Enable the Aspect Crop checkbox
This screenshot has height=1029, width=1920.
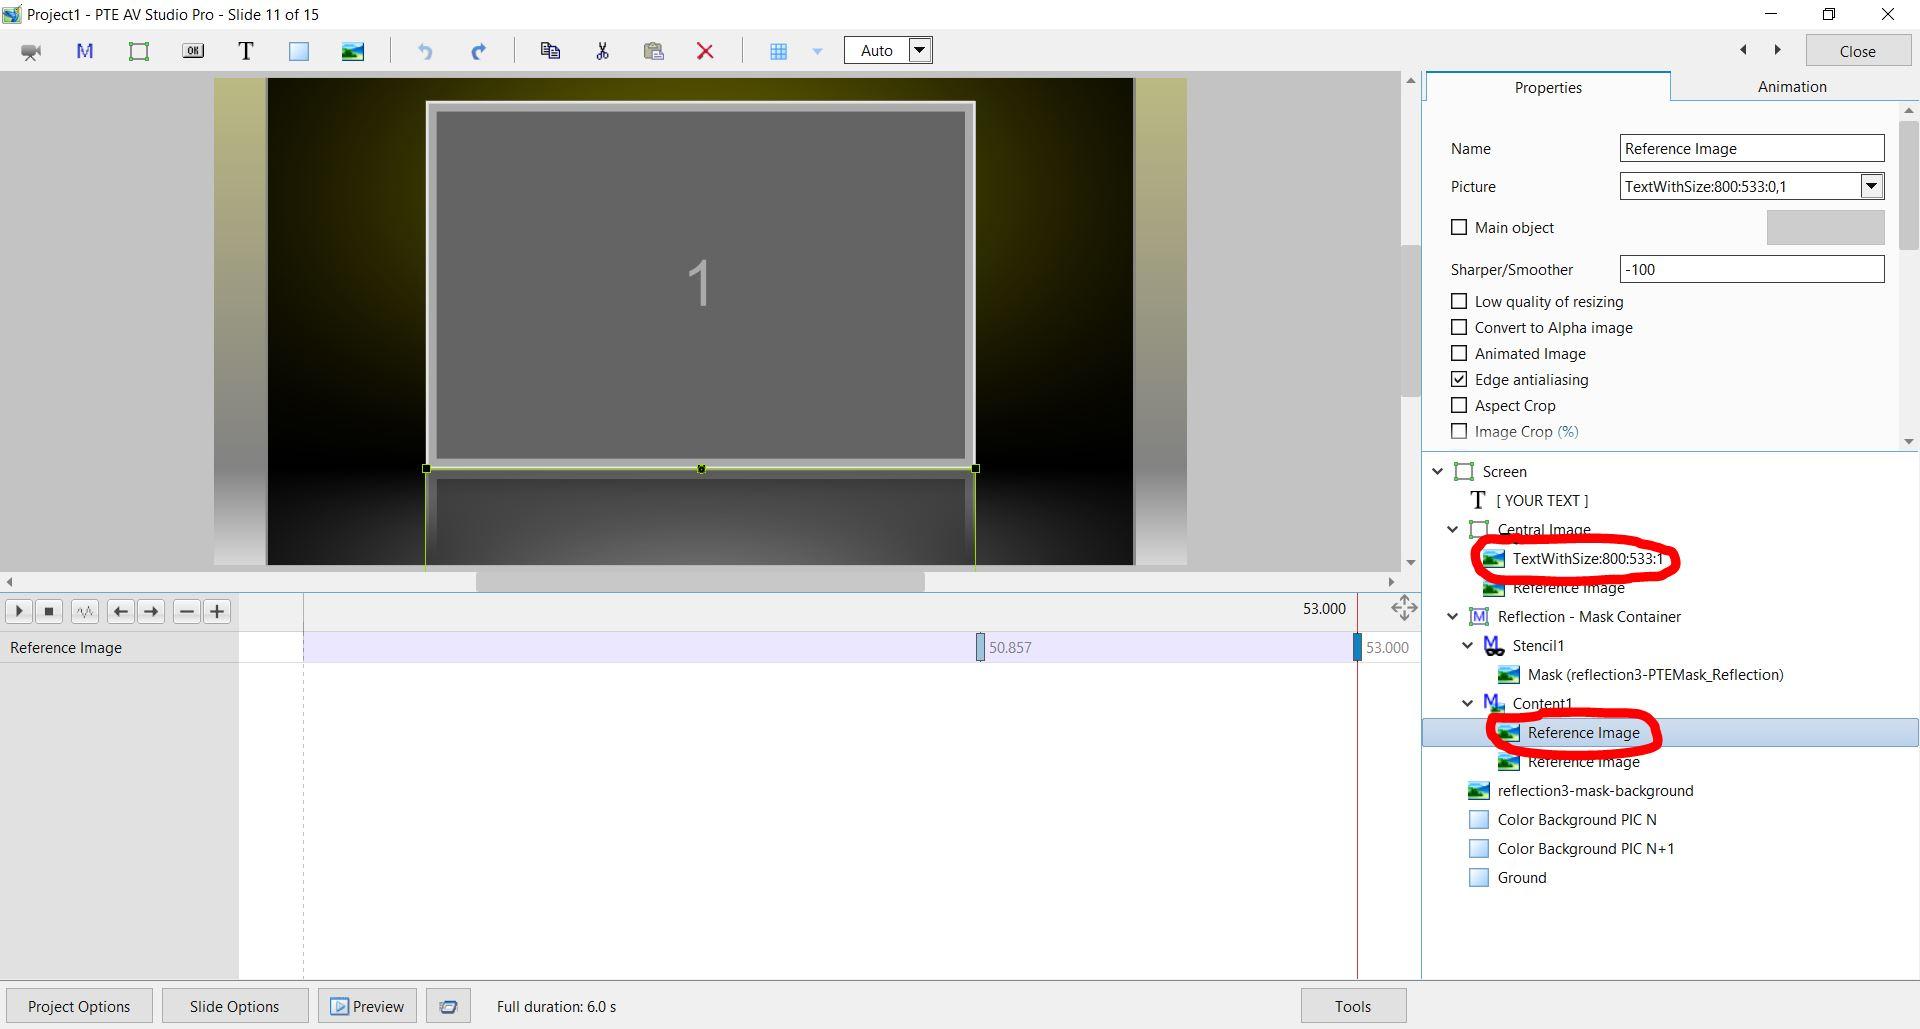pos(1459,406)
